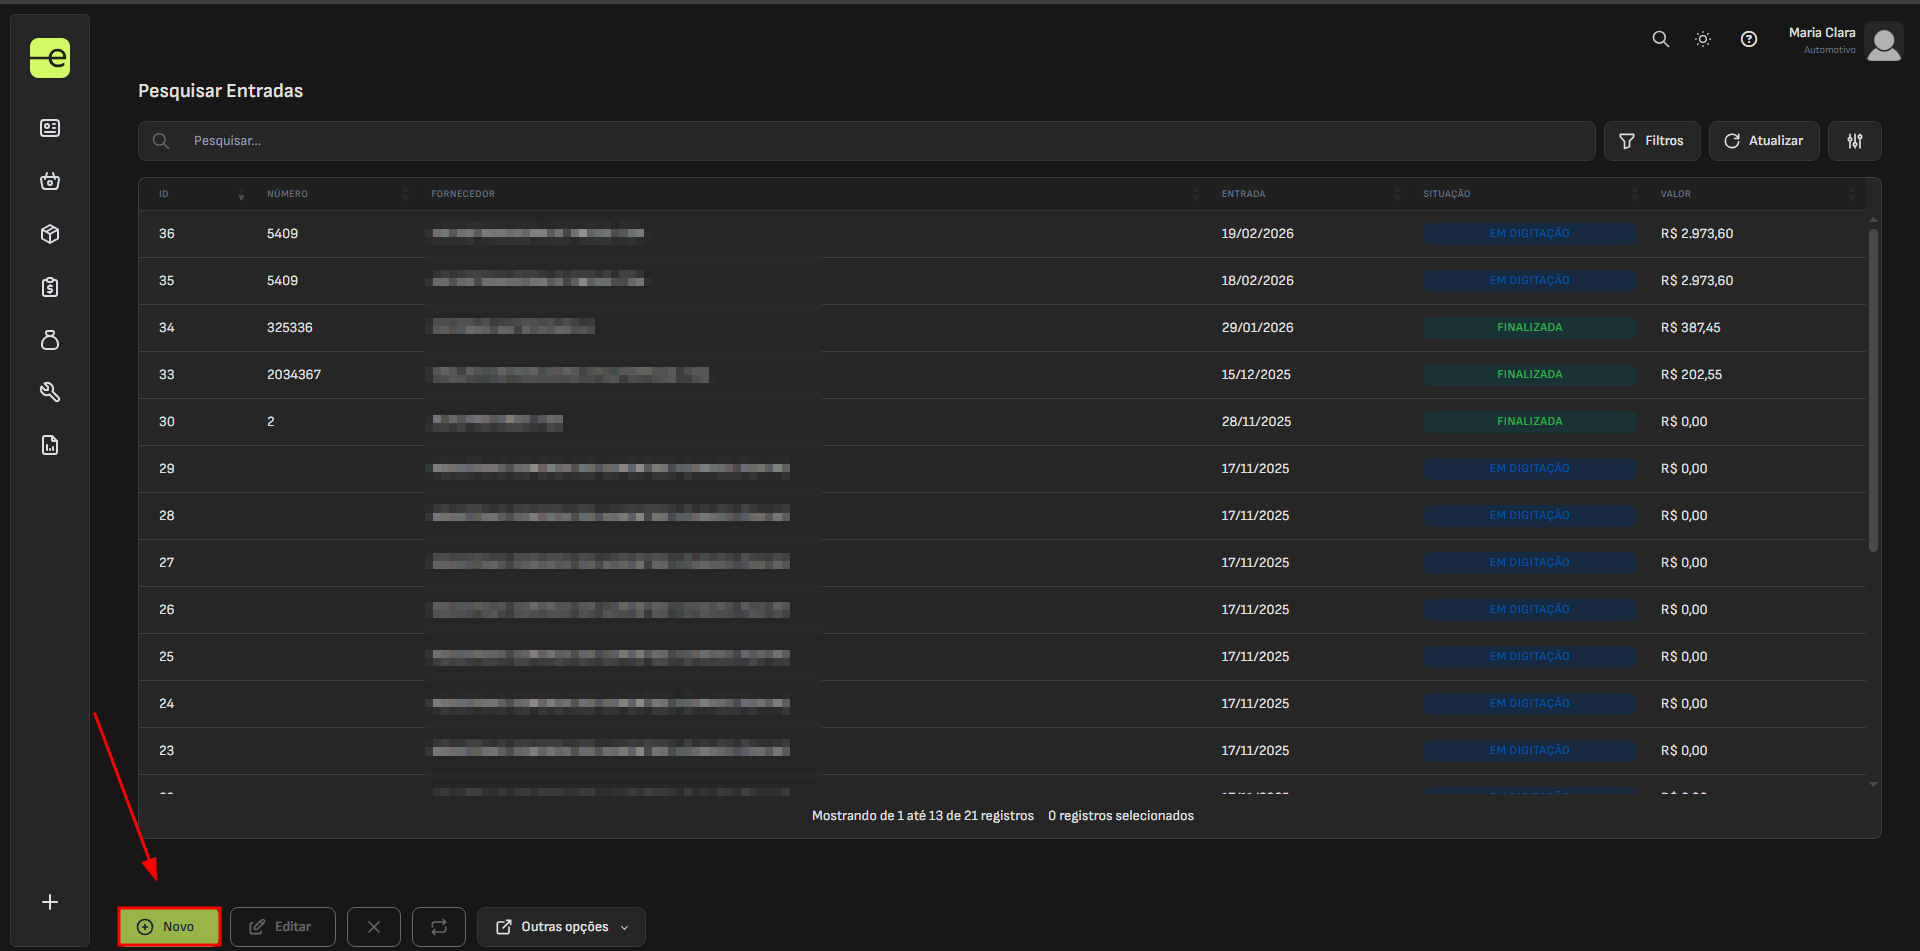
Task: Click the clipboard dollar sidebar icon
Action: pyautogui.click(x=50, y=287)
